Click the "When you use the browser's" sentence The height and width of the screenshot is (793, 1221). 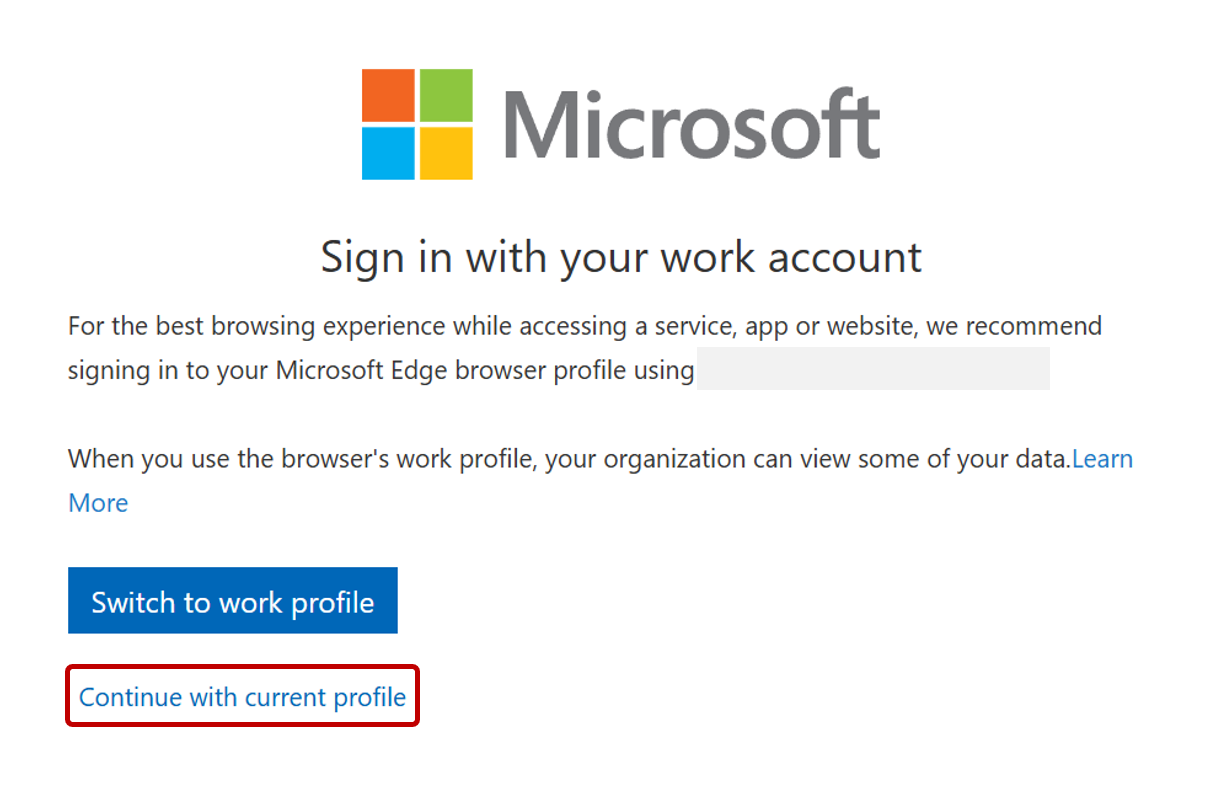(230, 460)
